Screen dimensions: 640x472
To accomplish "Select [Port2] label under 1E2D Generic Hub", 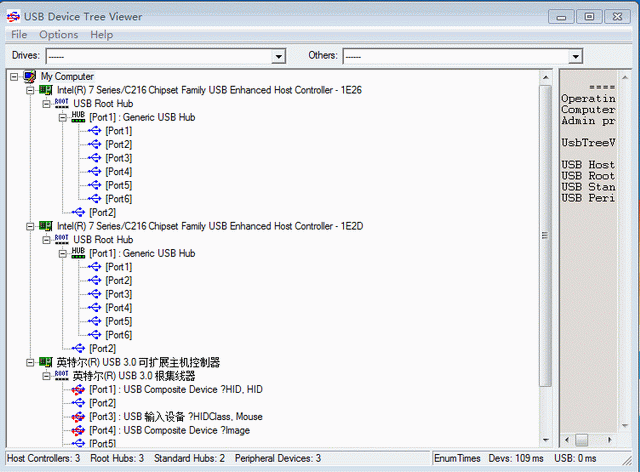I will 119,280.
